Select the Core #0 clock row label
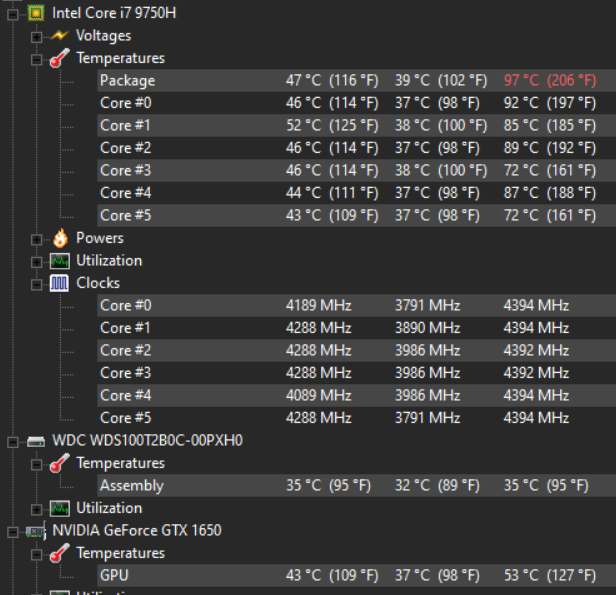The image size is (616, 595). tap(125, 306)
